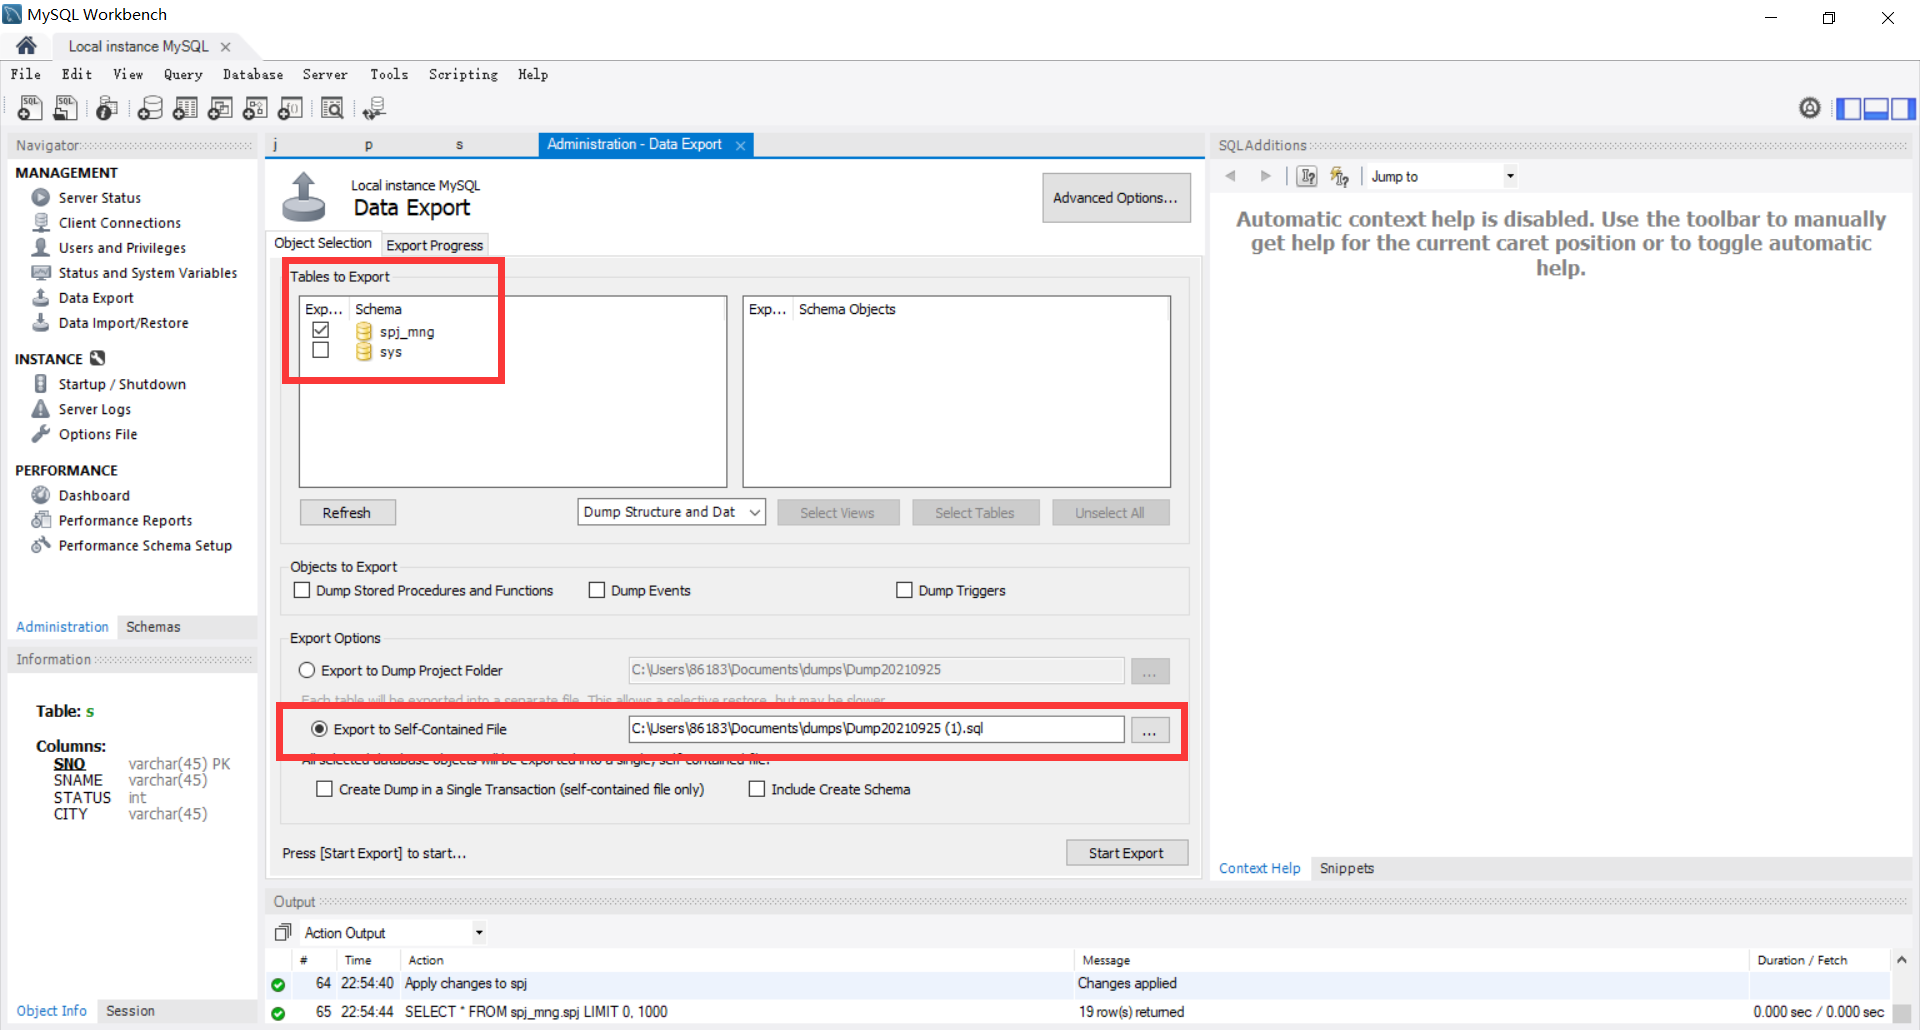Open Performance Reports
Viewport: 1920px width, 1030px height.
click(x=125, y=521)
